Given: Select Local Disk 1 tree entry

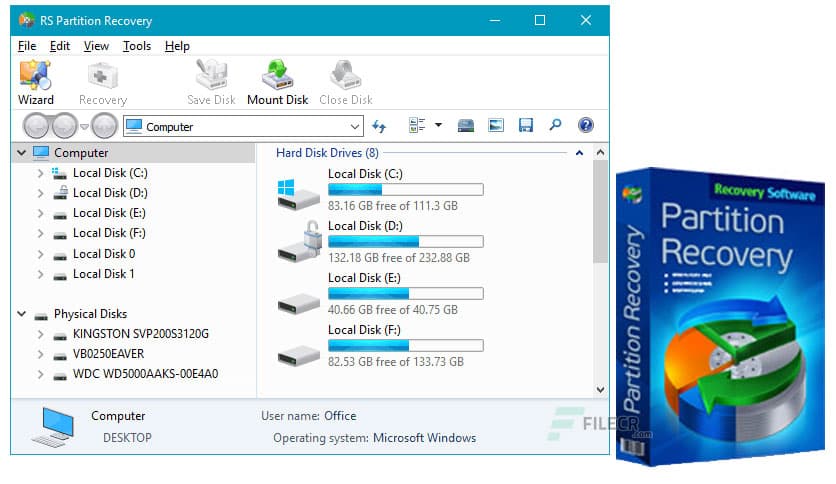Looking at the screenshot, I should (104, 275).
